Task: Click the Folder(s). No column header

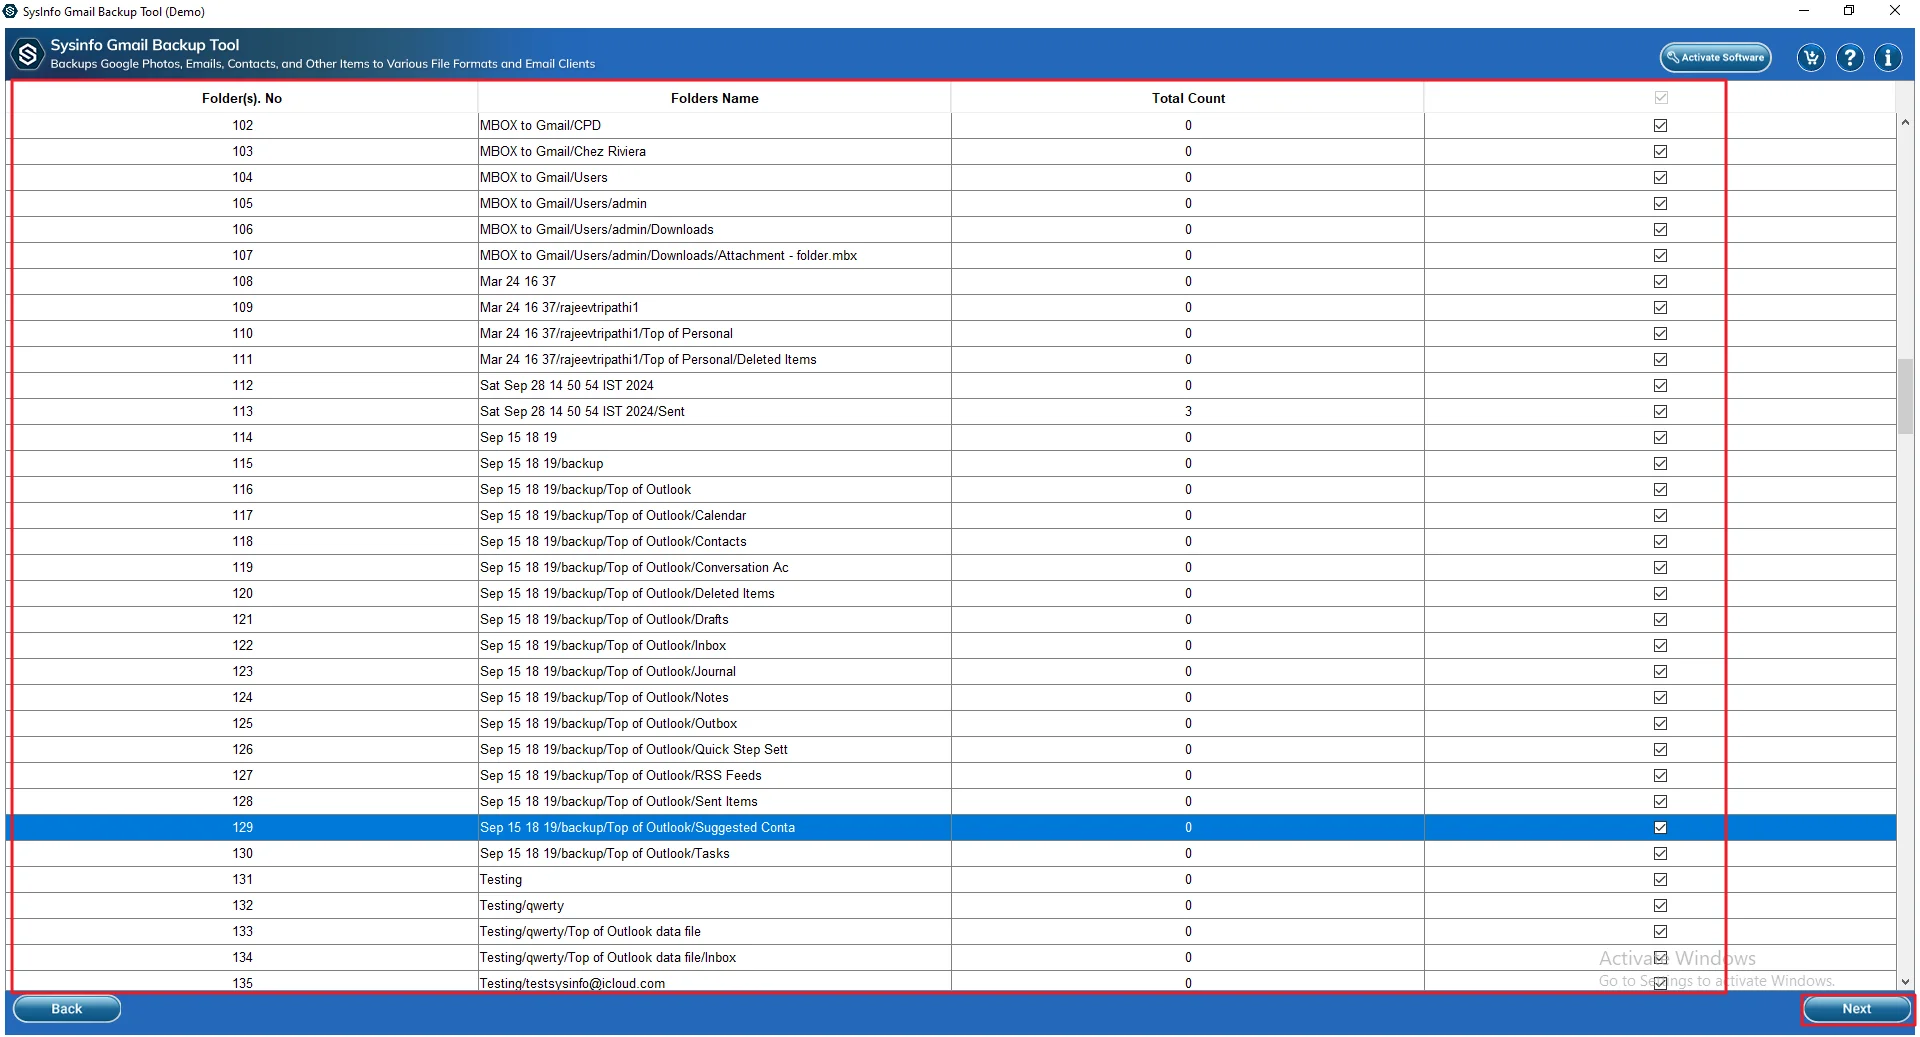Action: pyautogui.click(x=241, y=97)
